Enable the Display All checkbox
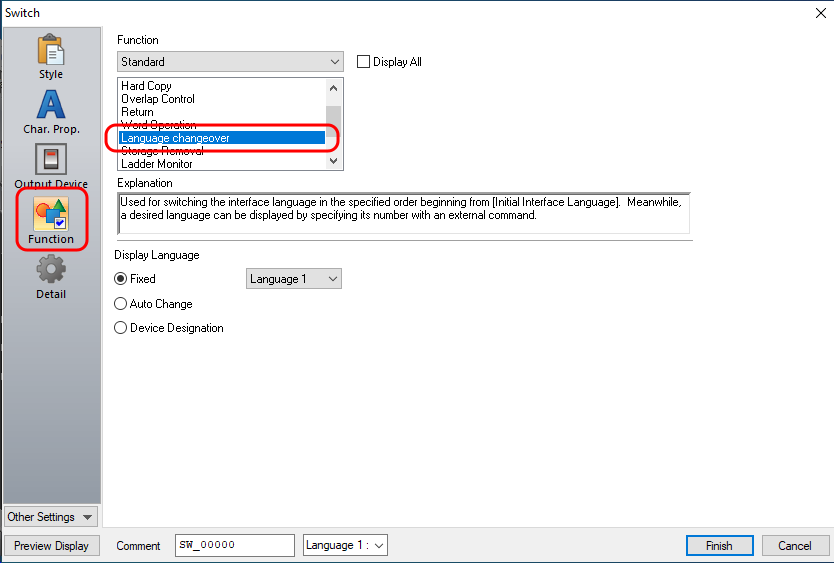This screenshot has height=563, width=834. click(364, 62)
